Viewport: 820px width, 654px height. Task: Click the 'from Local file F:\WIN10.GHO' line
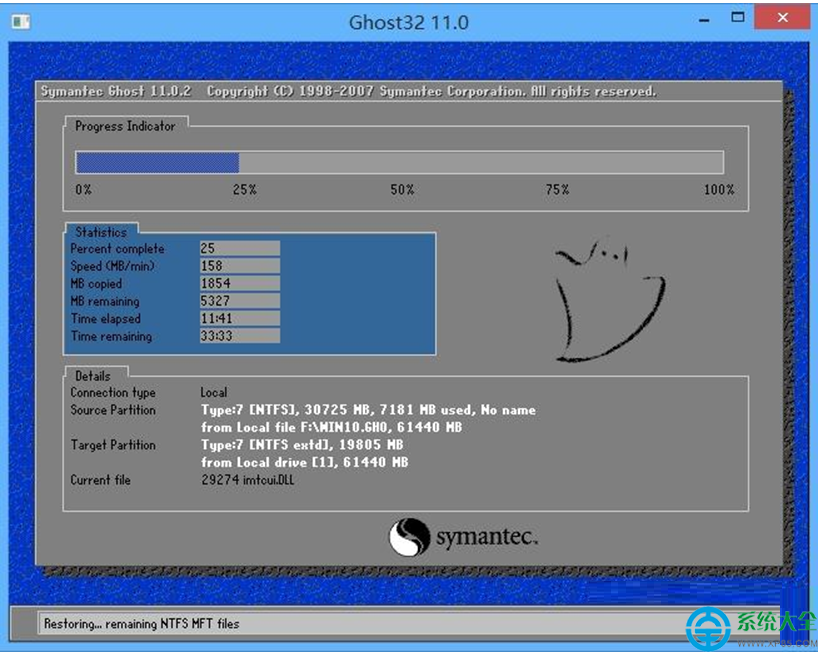(332, 427)
